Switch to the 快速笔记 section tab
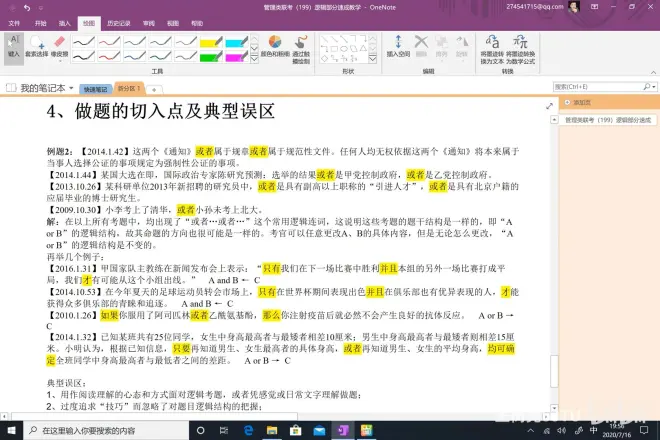 click(x=94, y=88)
